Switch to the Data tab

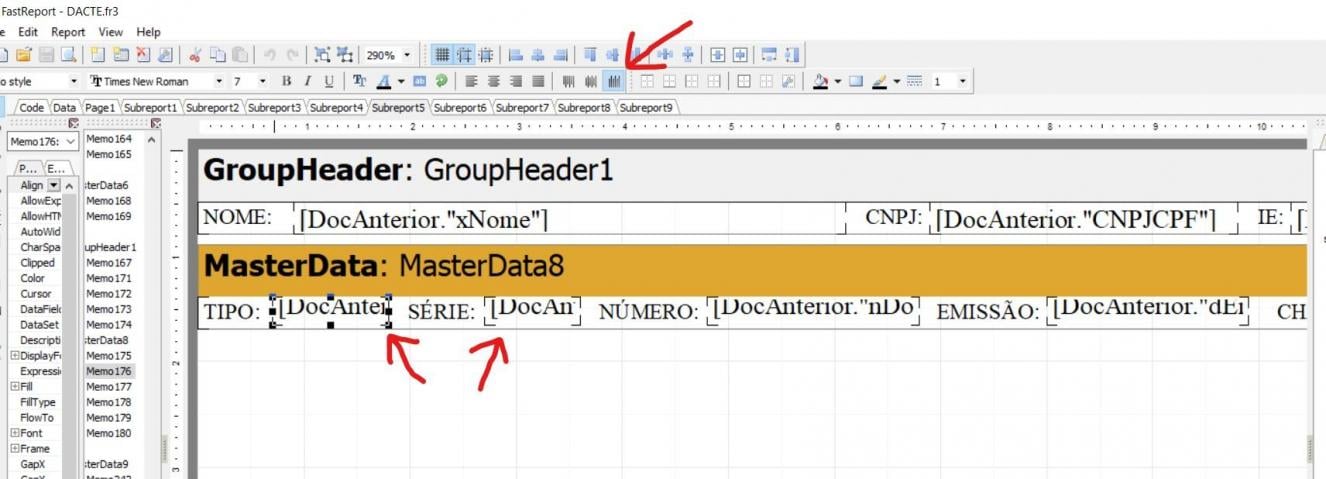tap(64, 107)
